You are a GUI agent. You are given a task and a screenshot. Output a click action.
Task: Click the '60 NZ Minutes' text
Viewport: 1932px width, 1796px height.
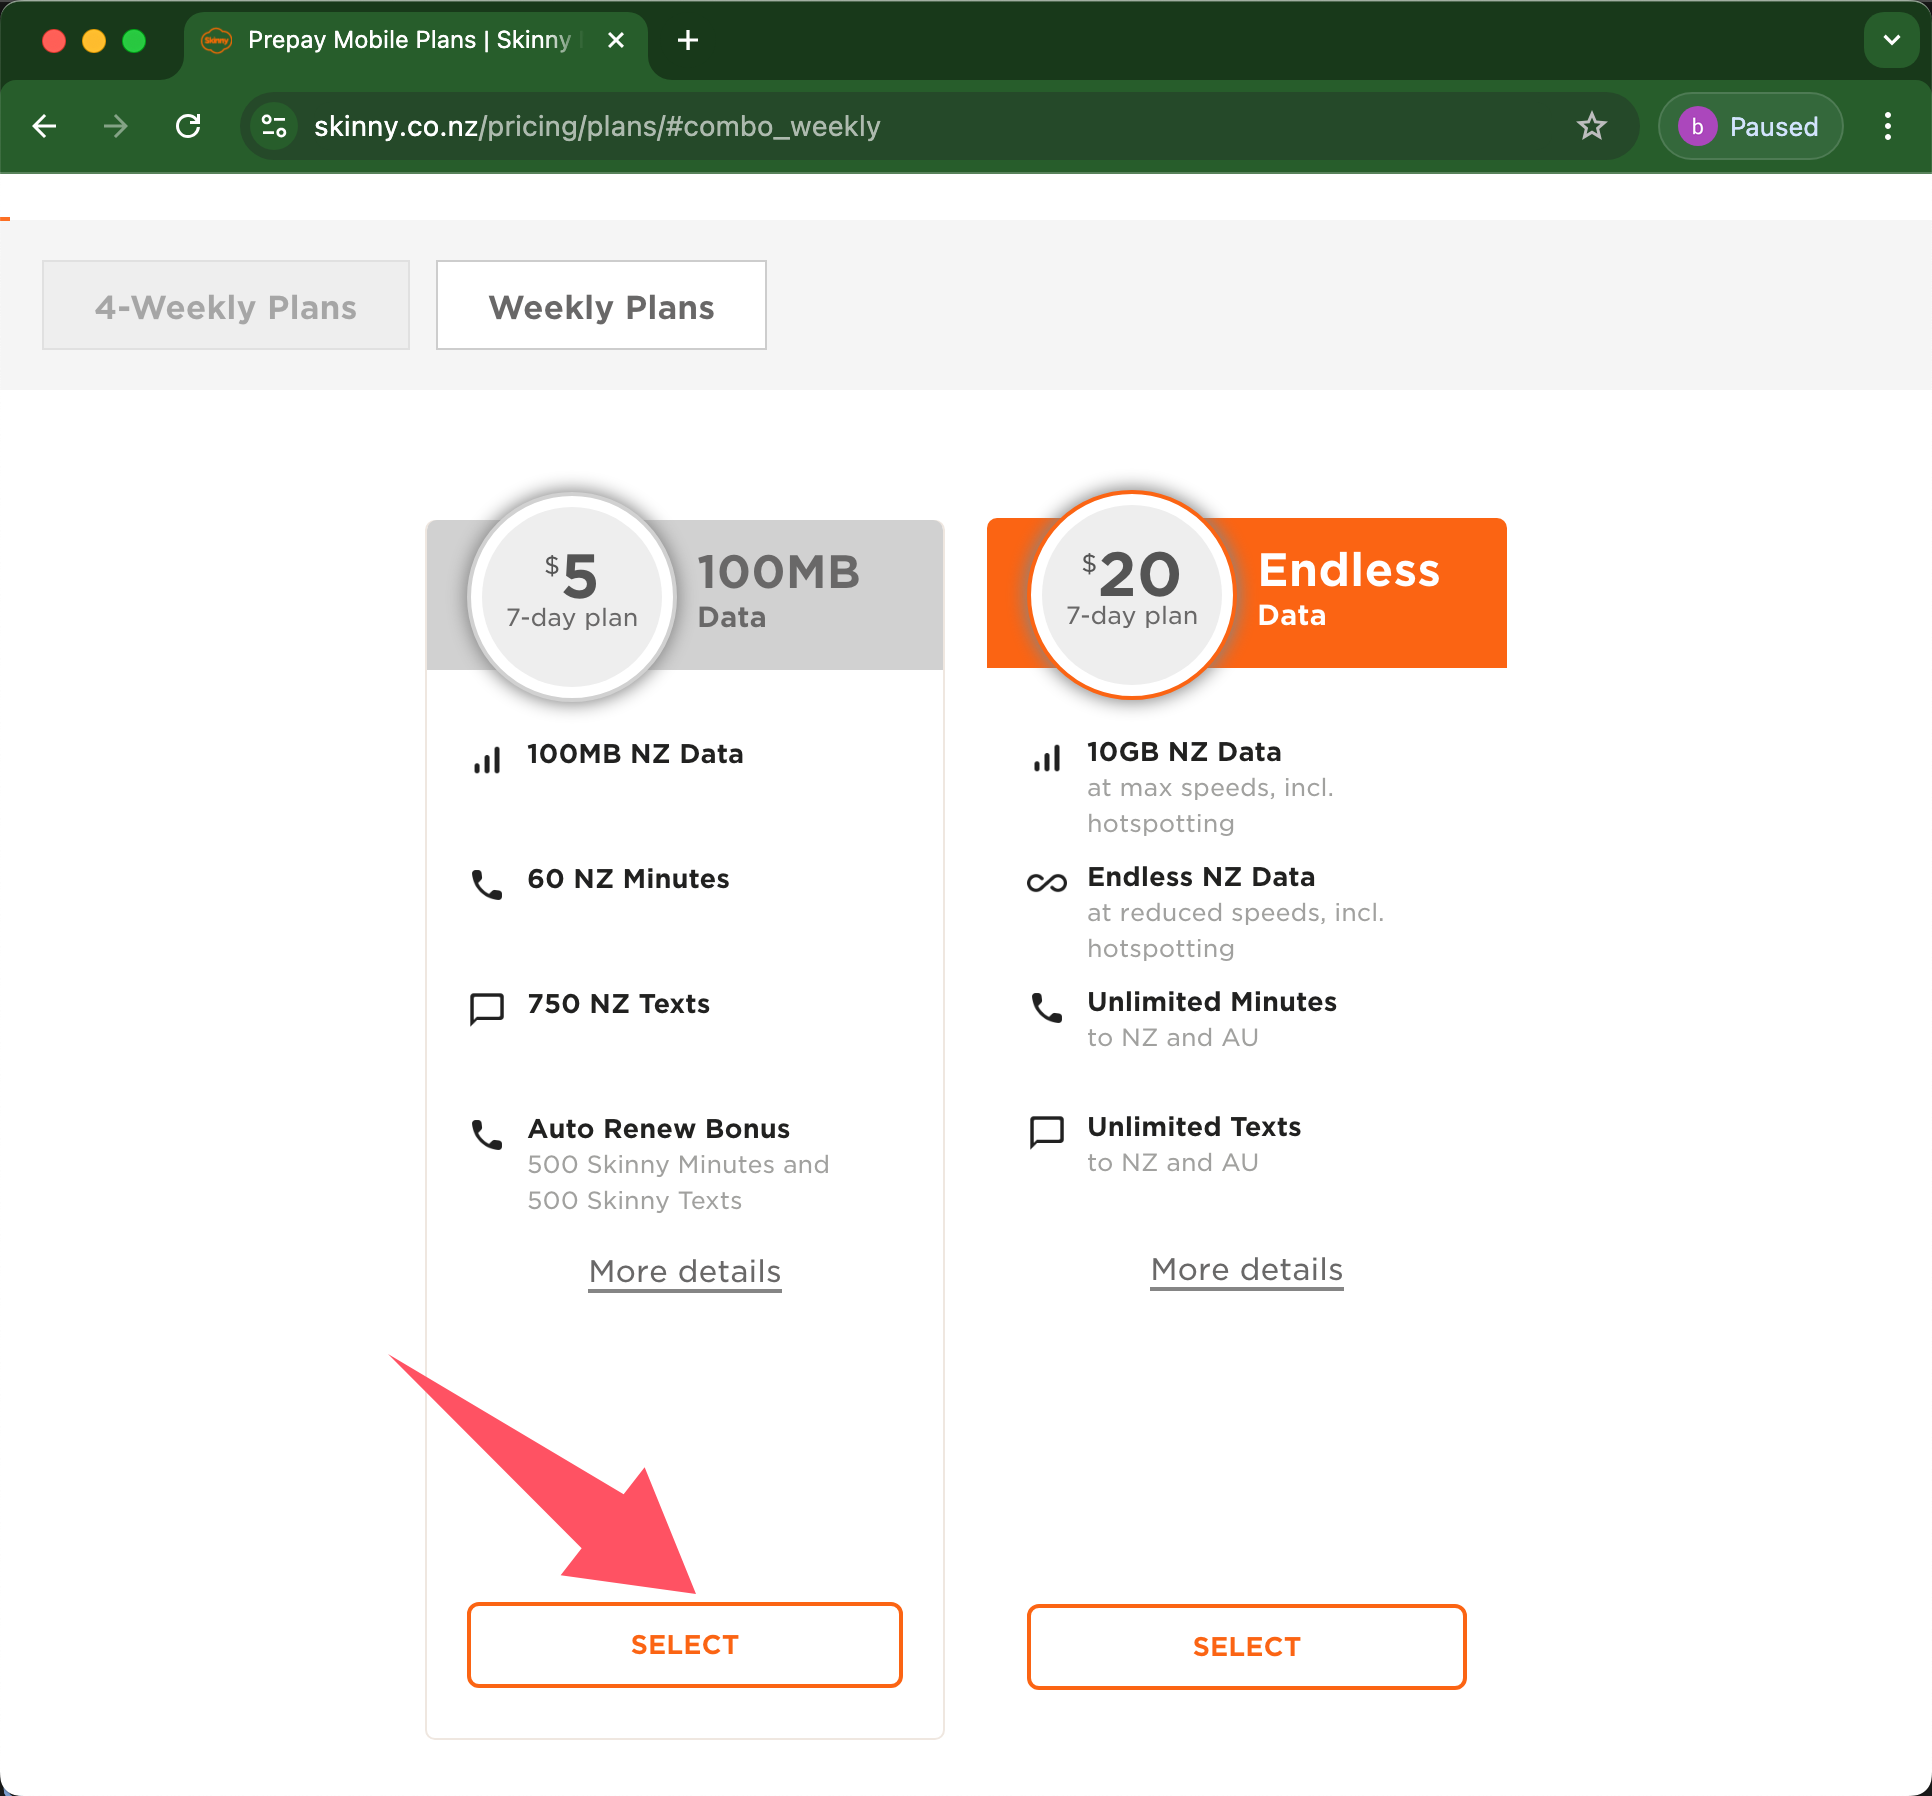click(628, 879)
